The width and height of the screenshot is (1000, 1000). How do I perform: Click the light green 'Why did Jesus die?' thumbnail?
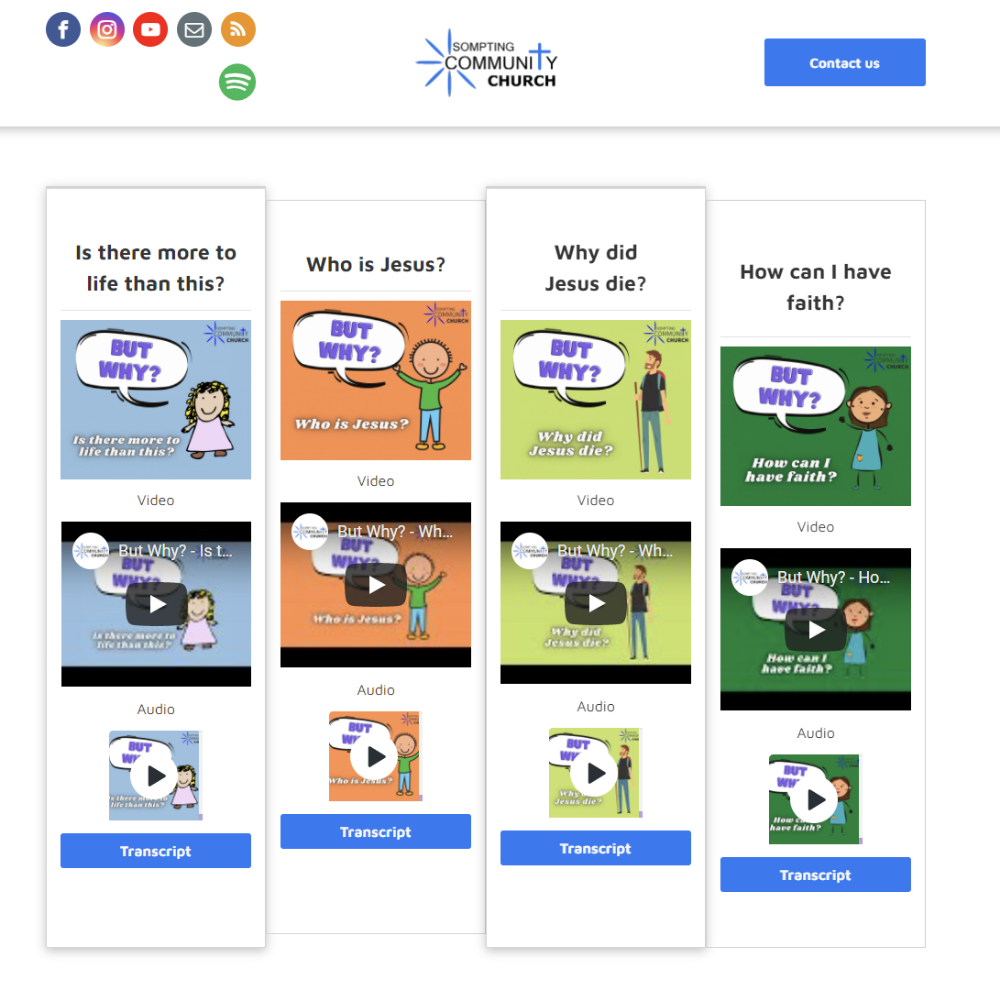596,399
